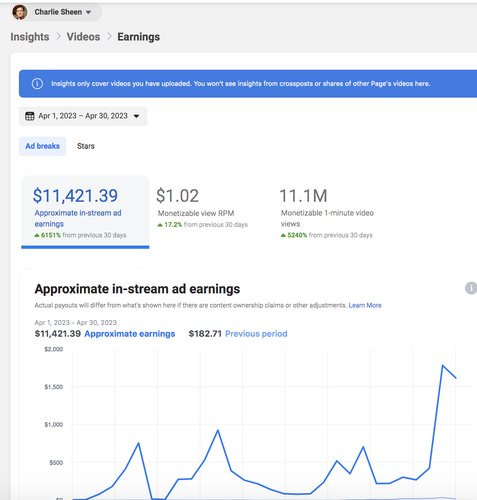The width and height of the screenshot is (477, 500).
Task: Click $182.71 previous period value
Action: pos(205,334)
